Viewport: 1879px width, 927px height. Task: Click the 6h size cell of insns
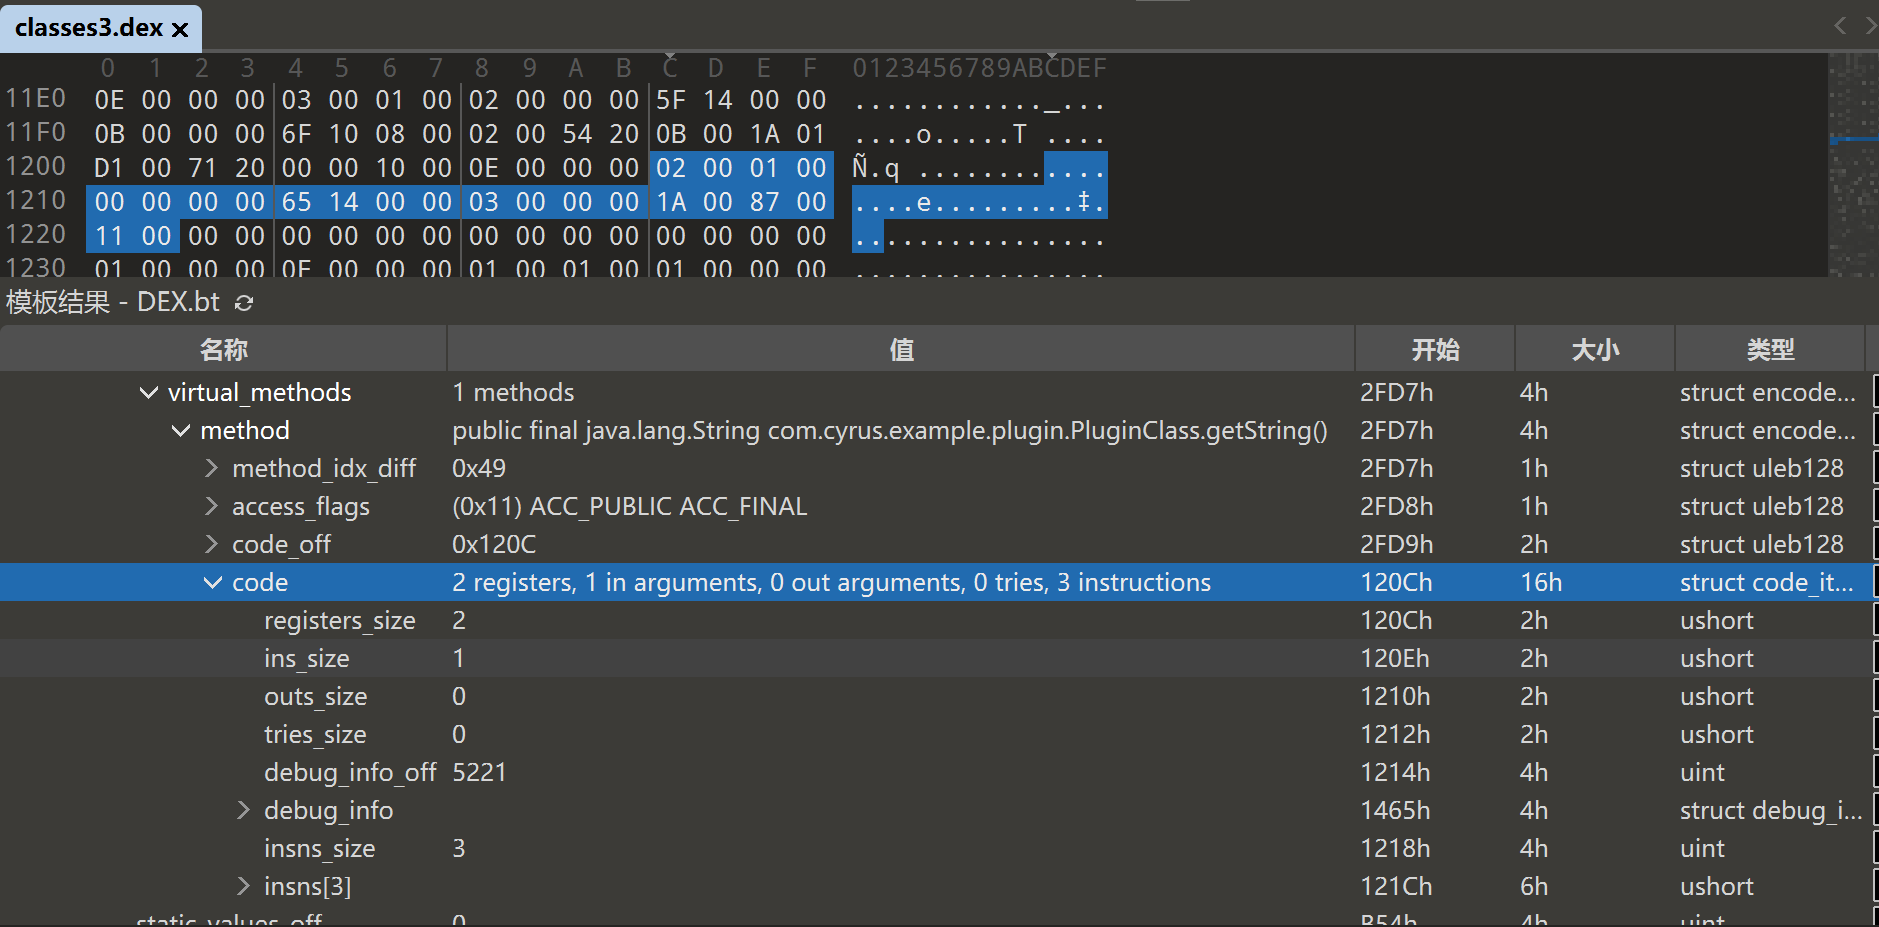pos(1534,886)
